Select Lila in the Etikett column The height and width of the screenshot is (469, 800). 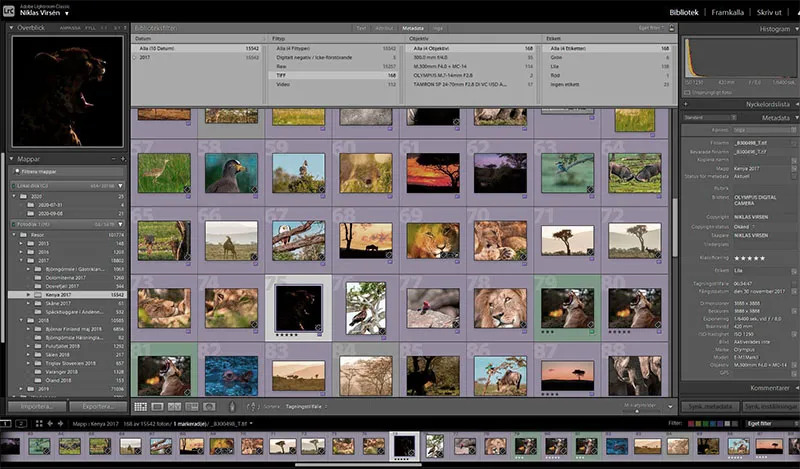coord(607,66)
